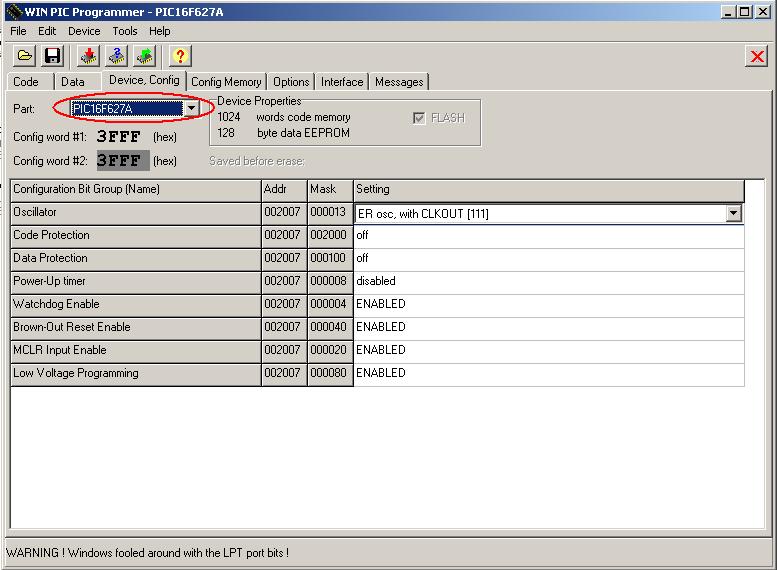Click the status bar LPT port warning text

tap(147, 553)
